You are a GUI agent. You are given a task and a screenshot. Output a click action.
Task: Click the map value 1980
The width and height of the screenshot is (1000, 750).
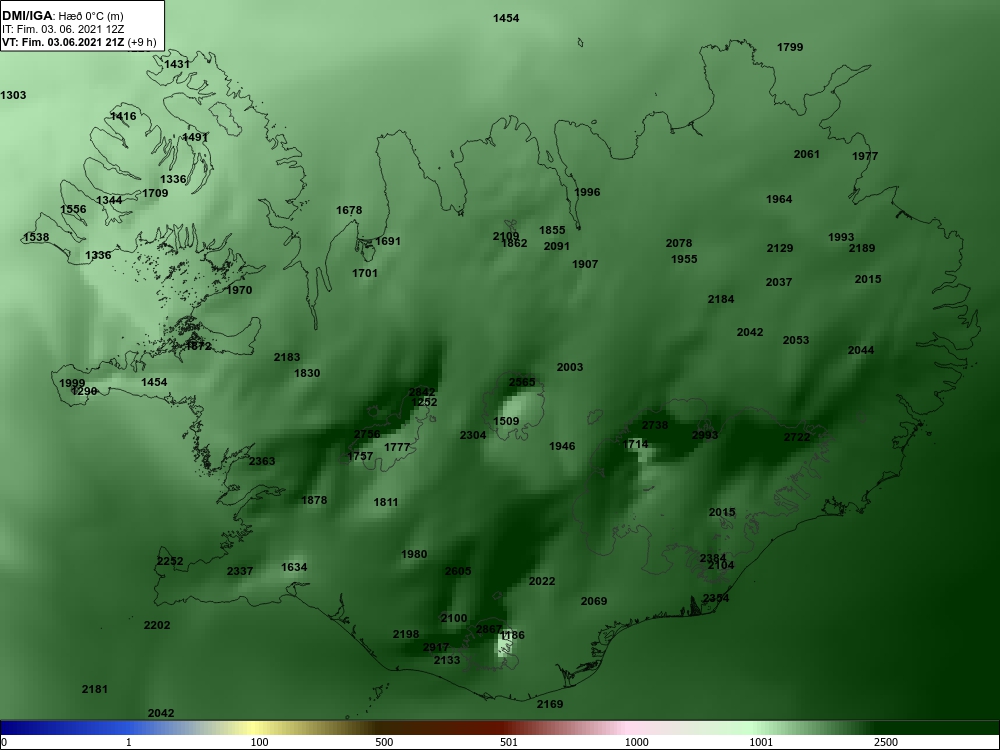pyautogui.click(x=414, y=554)
